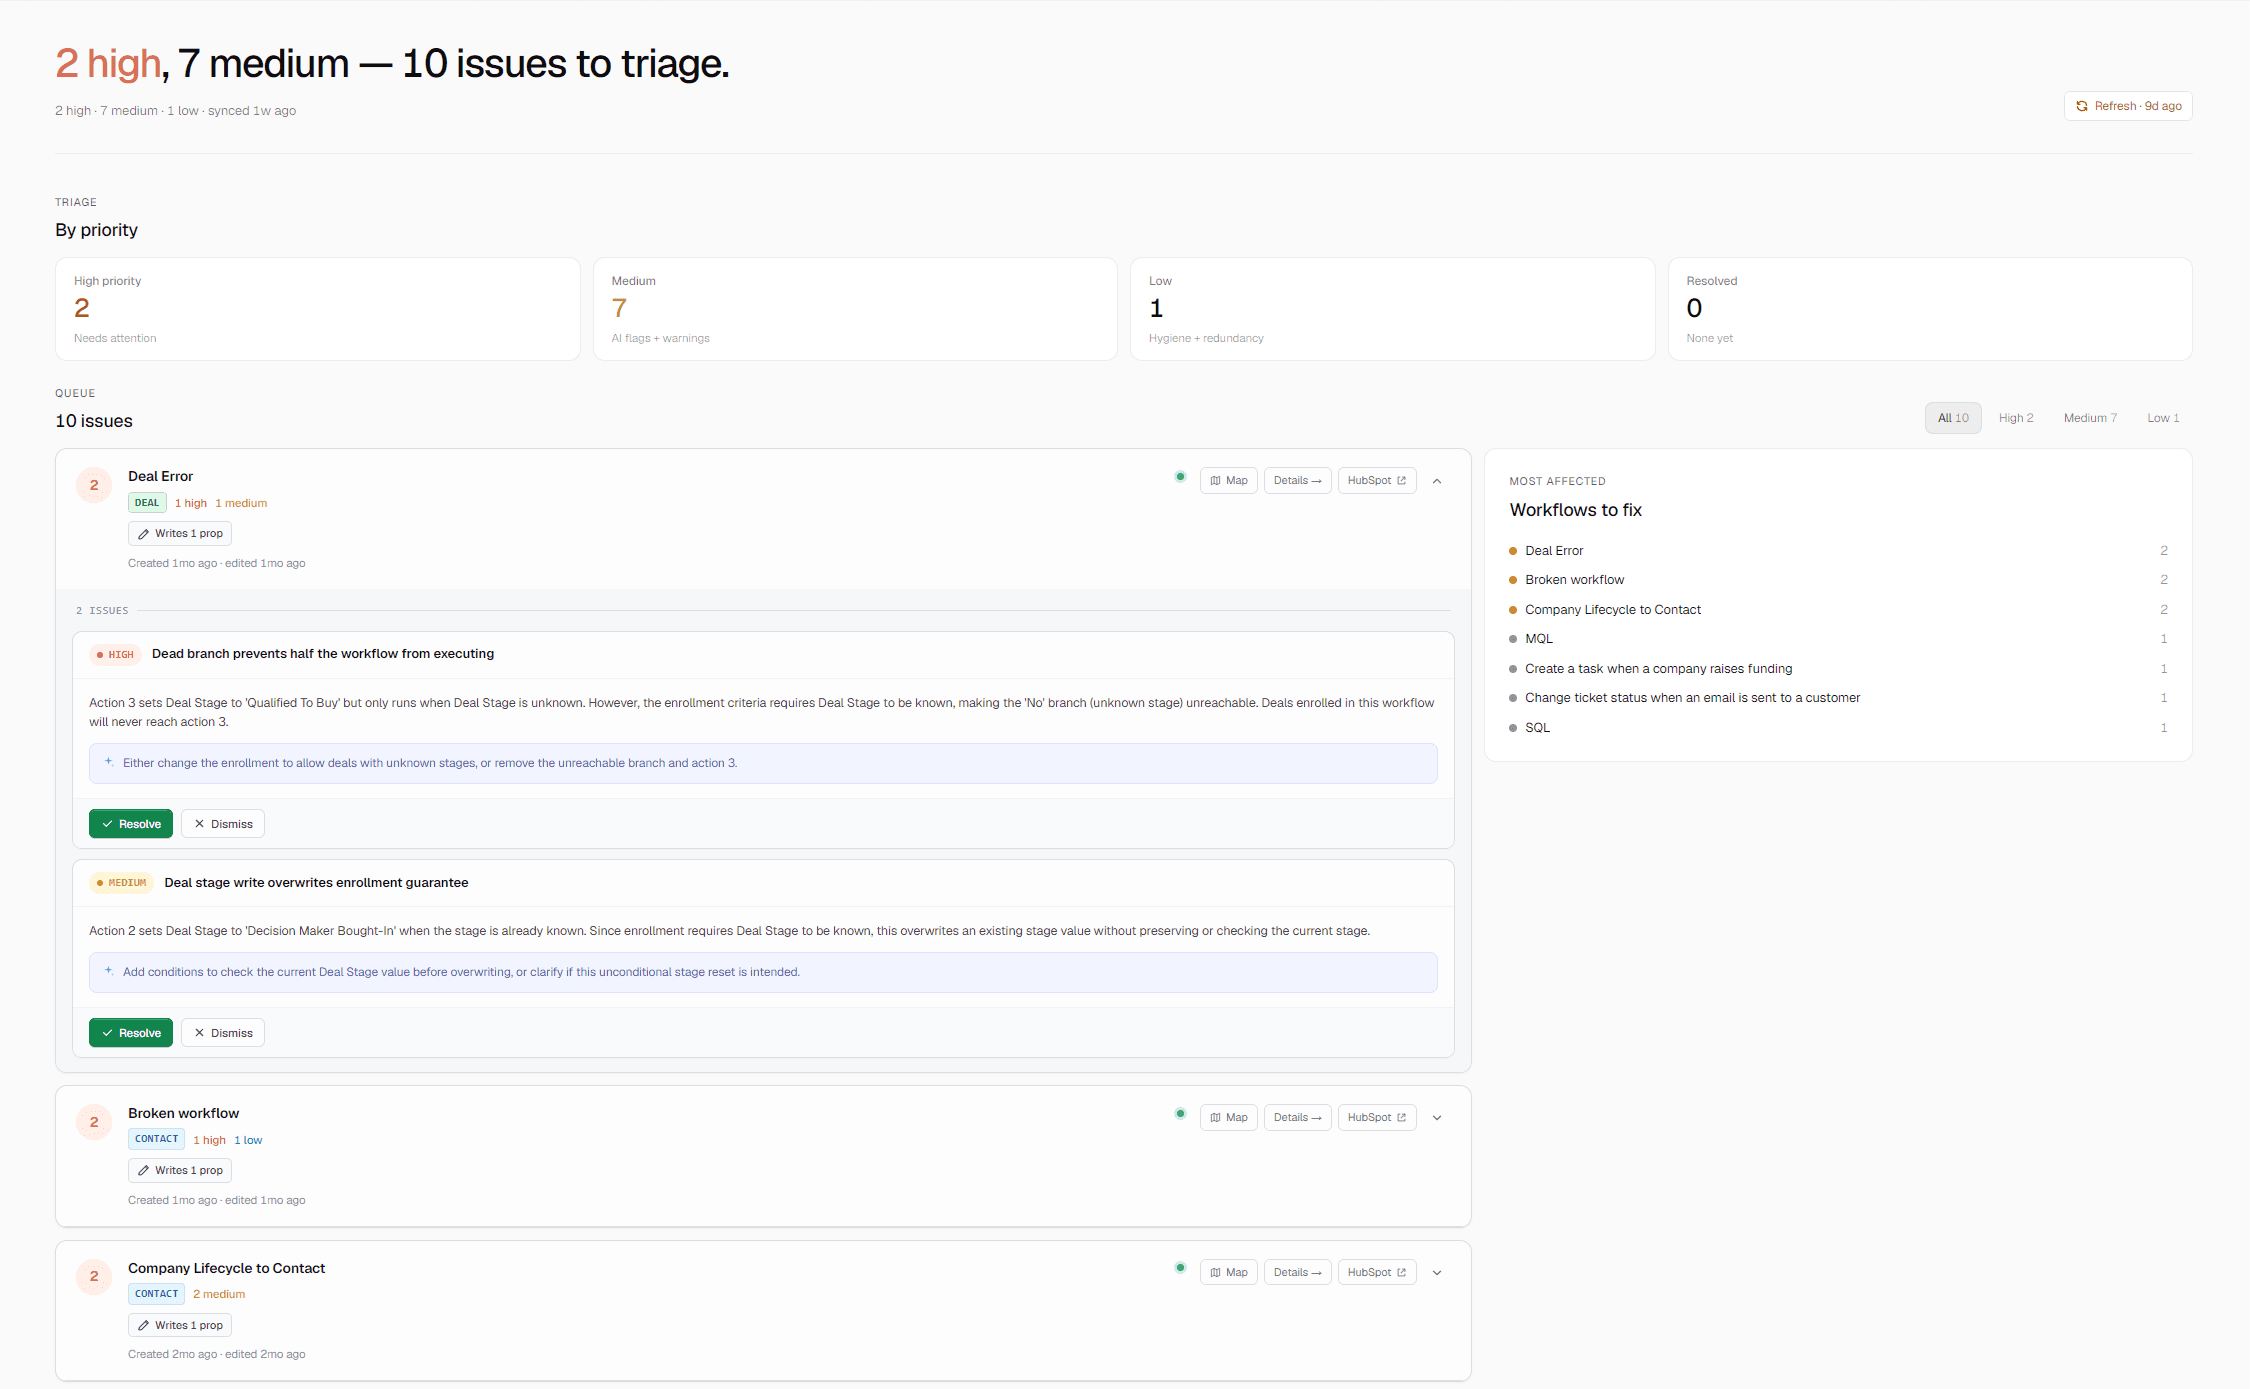Viewport: 2250px width, 1389px height.
Task: Click the HubSpot external-link icon for Deal Error
Action: pyautogui.click(x=1401, y=481)
